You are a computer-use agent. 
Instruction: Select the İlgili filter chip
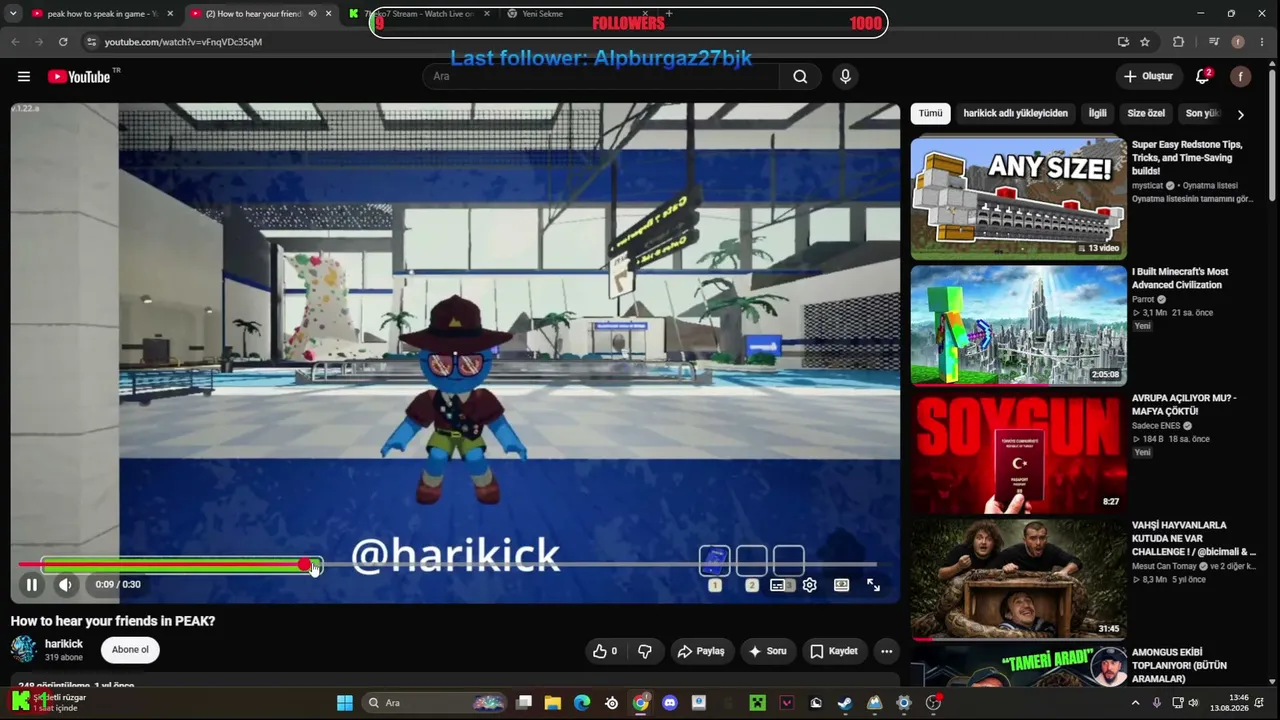pos(1097,113)
